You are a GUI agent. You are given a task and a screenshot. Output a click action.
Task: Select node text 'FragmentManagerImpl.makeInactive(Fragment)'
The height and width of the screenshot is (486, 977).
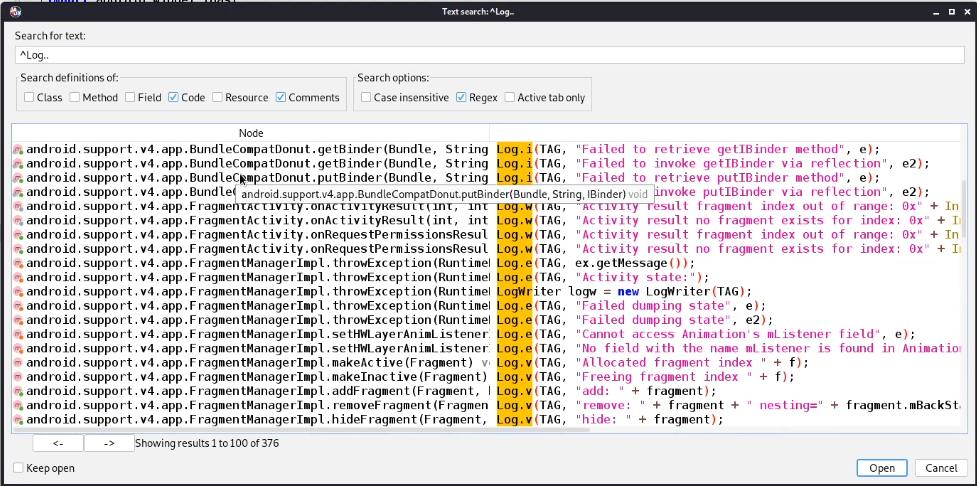coord(338,377)
